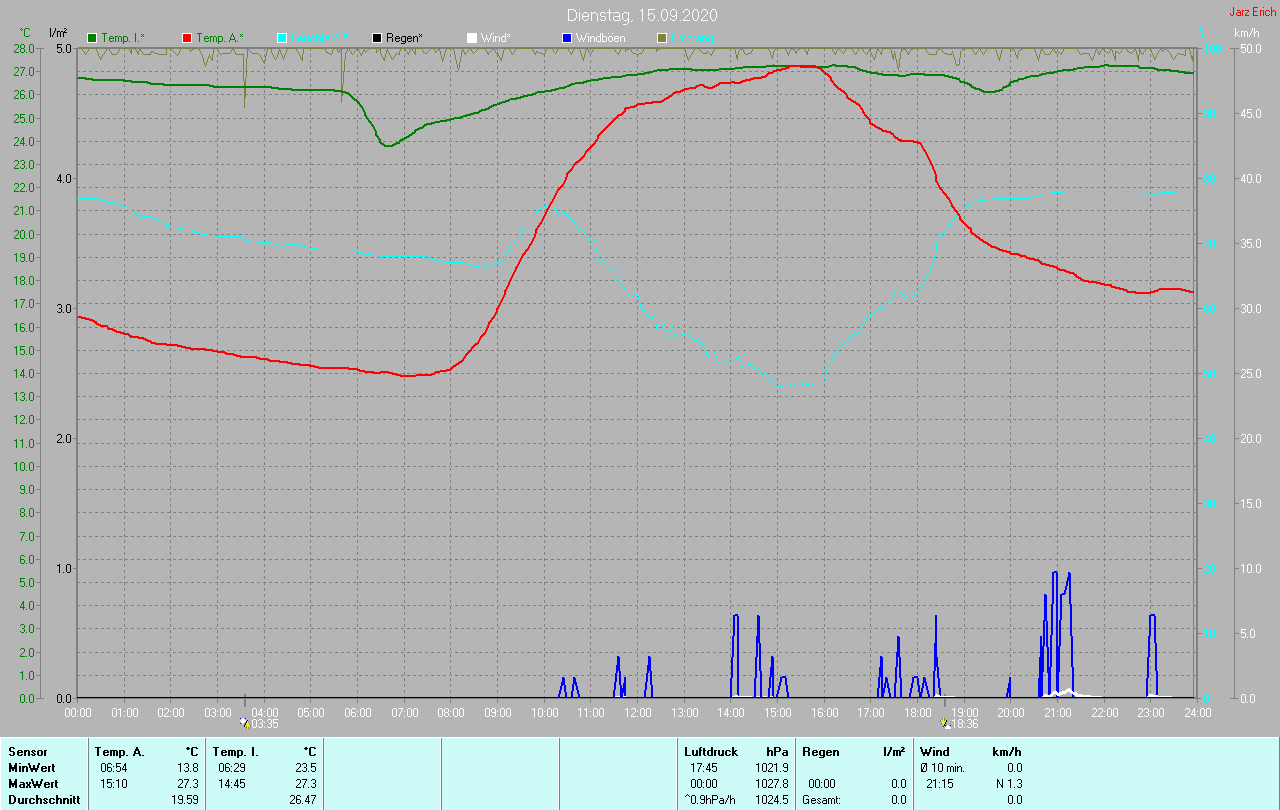Select the "Temp. I.*" legend label
Image resolution: width=1280 pixels, height=810 pixels.
(x=123, y=38)
